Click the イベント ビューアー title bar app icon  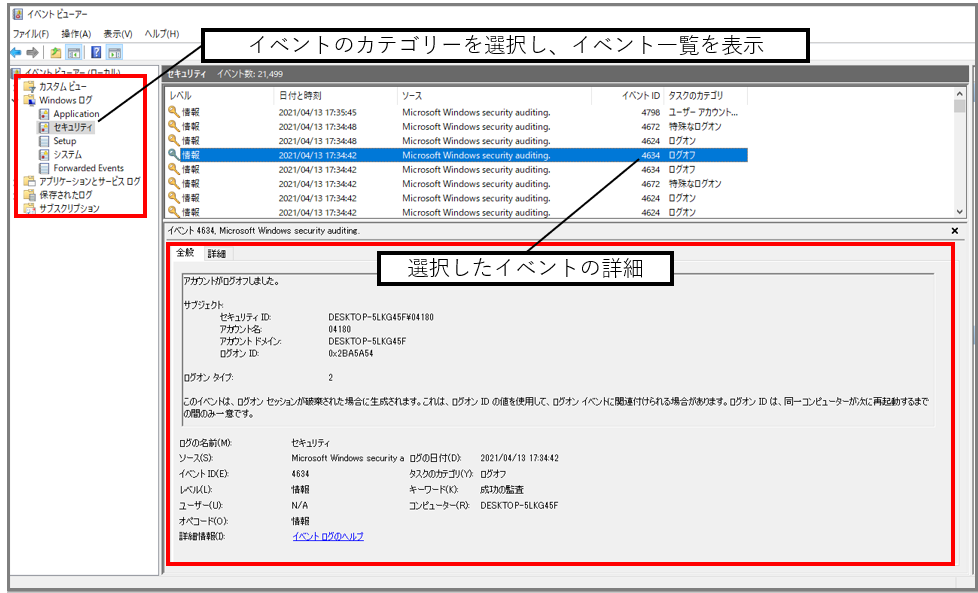point(18,15)
